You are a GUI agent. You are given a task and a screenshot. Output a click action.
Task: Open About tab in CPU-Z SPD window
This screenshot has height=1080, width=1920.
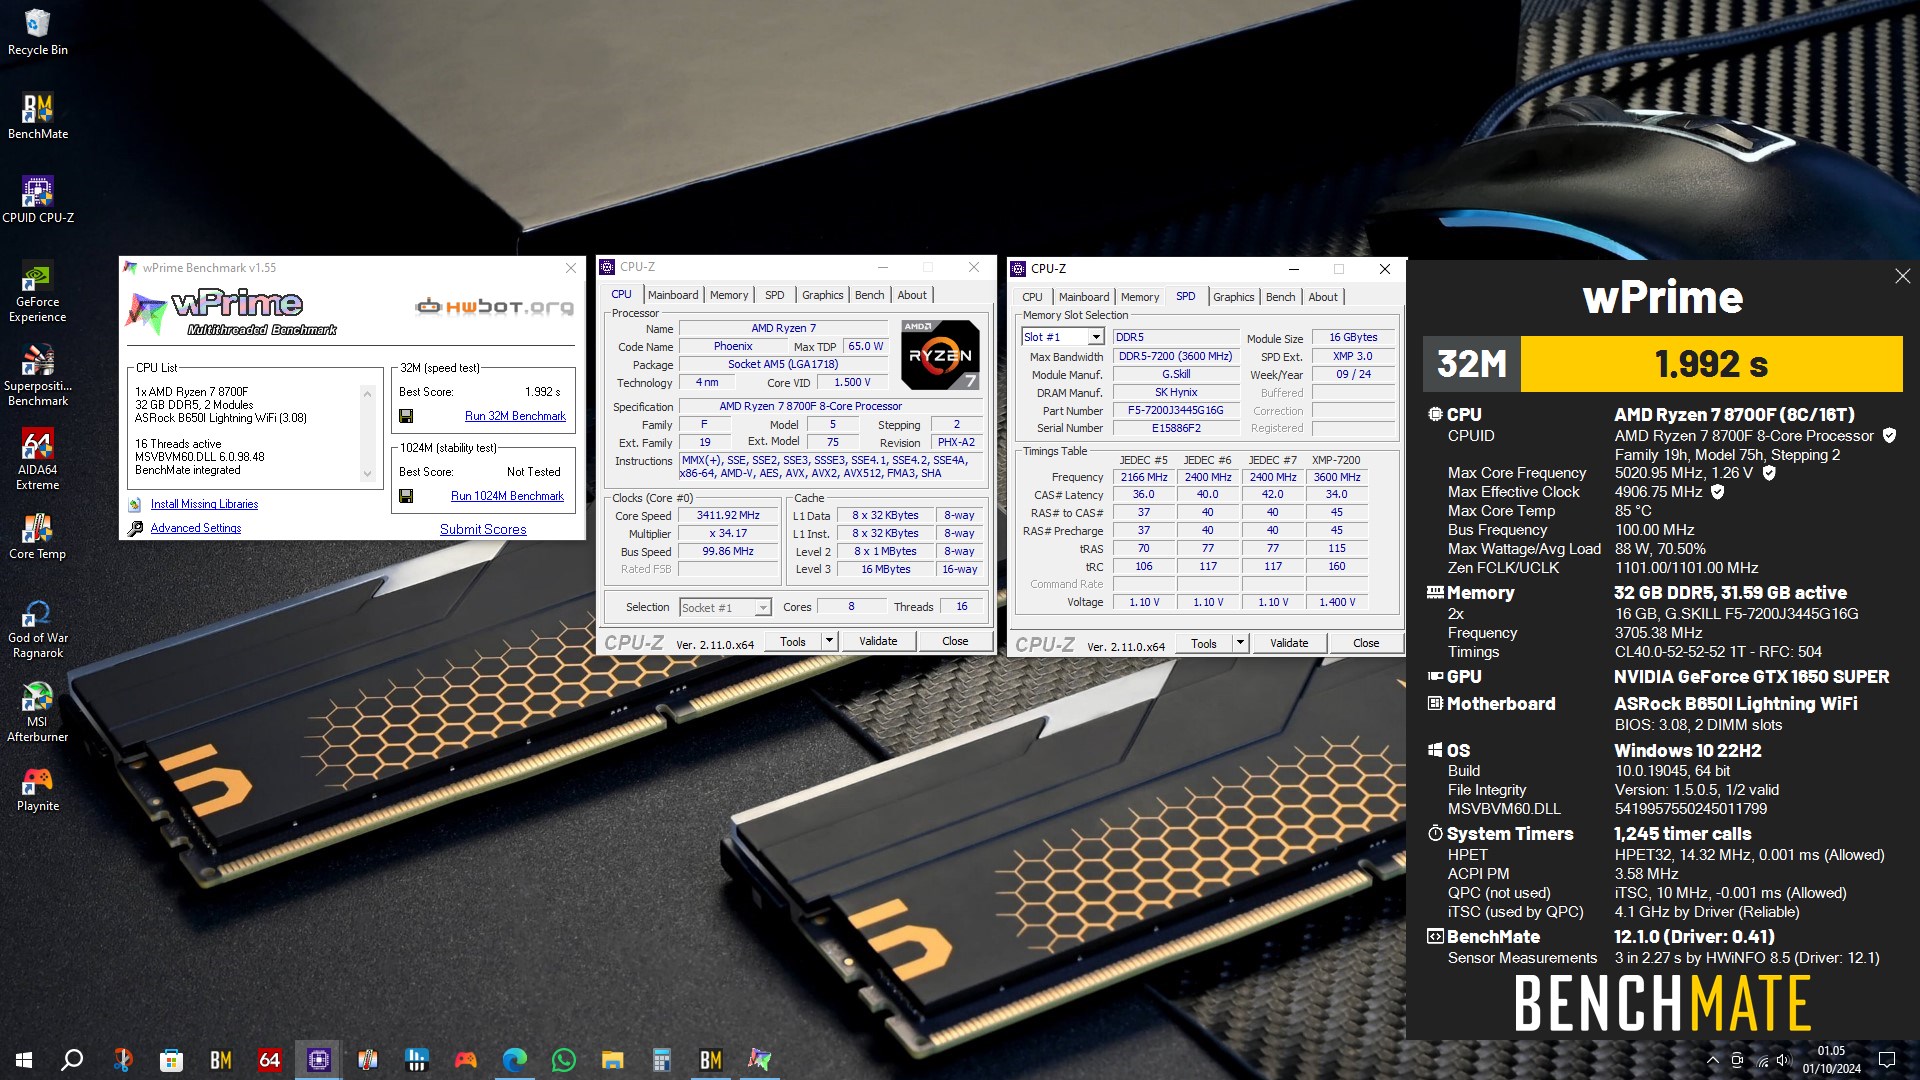tap(1323, 297)
